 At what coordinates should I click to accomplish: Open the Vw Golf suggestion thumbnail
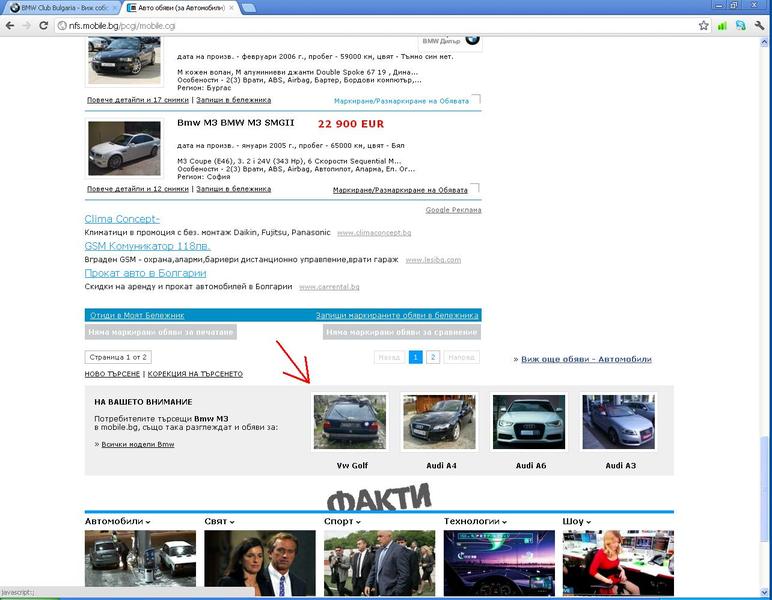tap(350, 422)
